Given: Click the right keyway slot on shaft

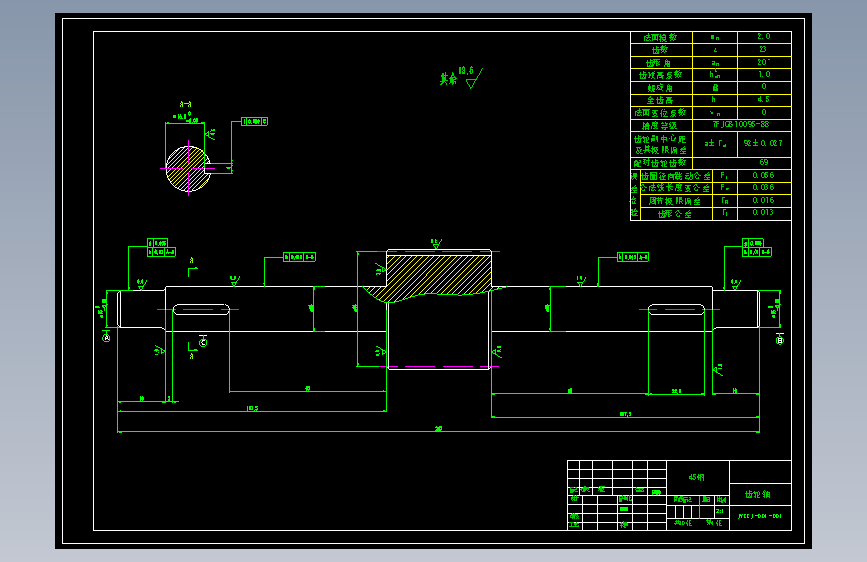Looking at the screenshot, I should [x=676, y=309].
